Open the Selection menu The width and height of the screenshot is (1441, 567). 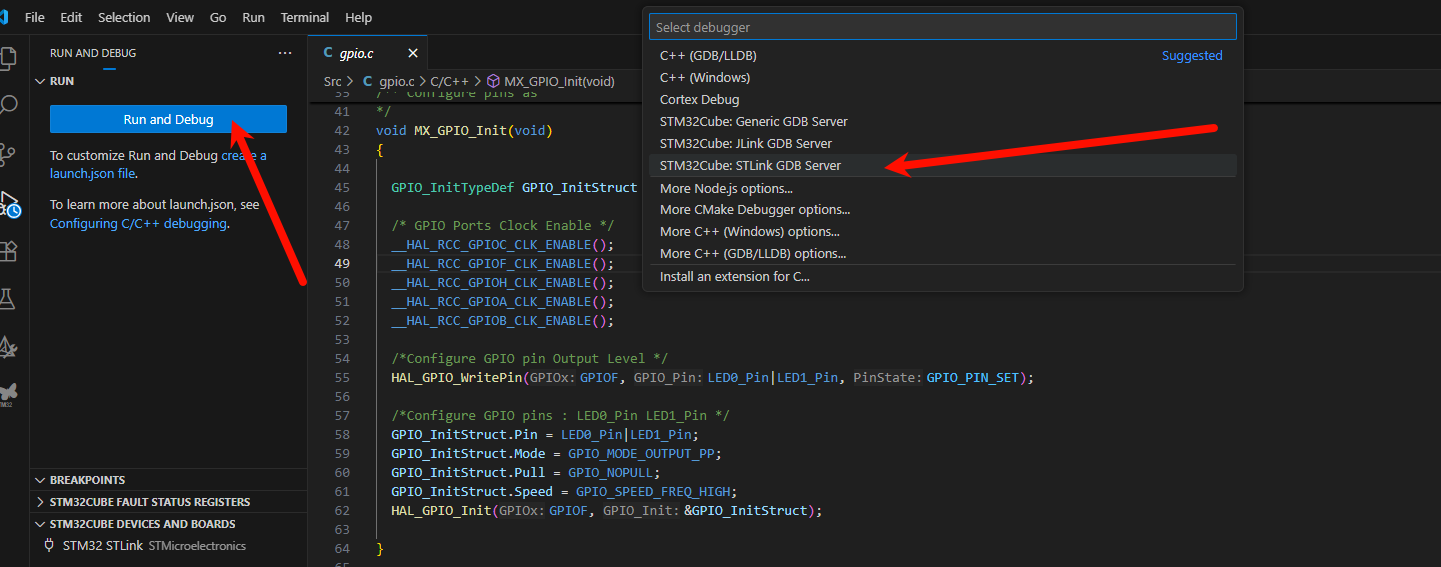[x=124, y=17]
